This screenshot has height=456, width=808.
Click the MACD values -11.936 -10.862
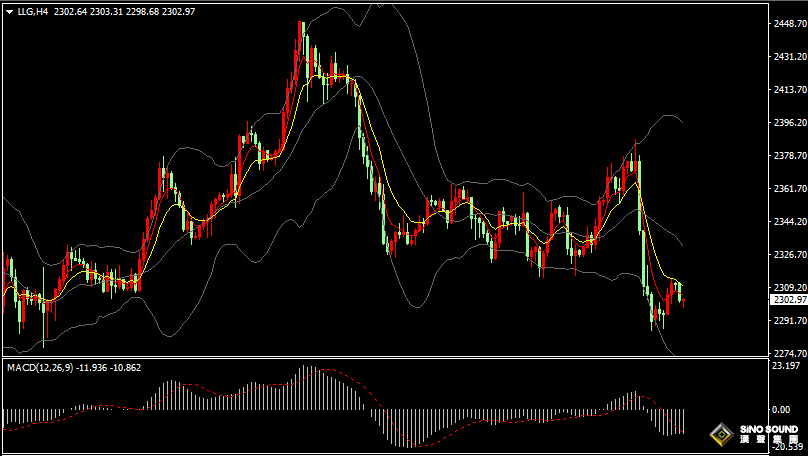point(110,368)
